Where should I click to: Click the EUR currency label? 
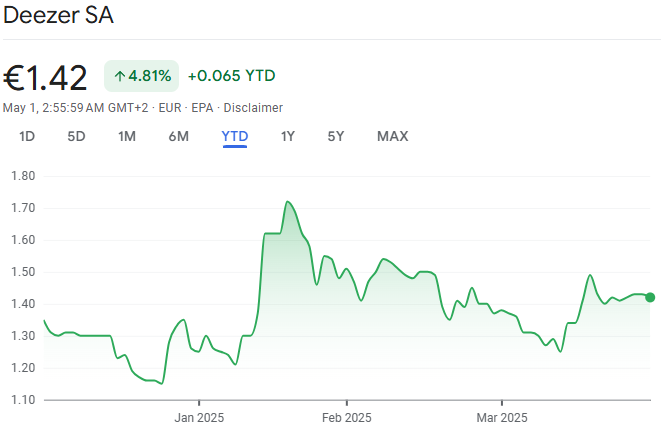pyautogui.click(x=170, y=108)
